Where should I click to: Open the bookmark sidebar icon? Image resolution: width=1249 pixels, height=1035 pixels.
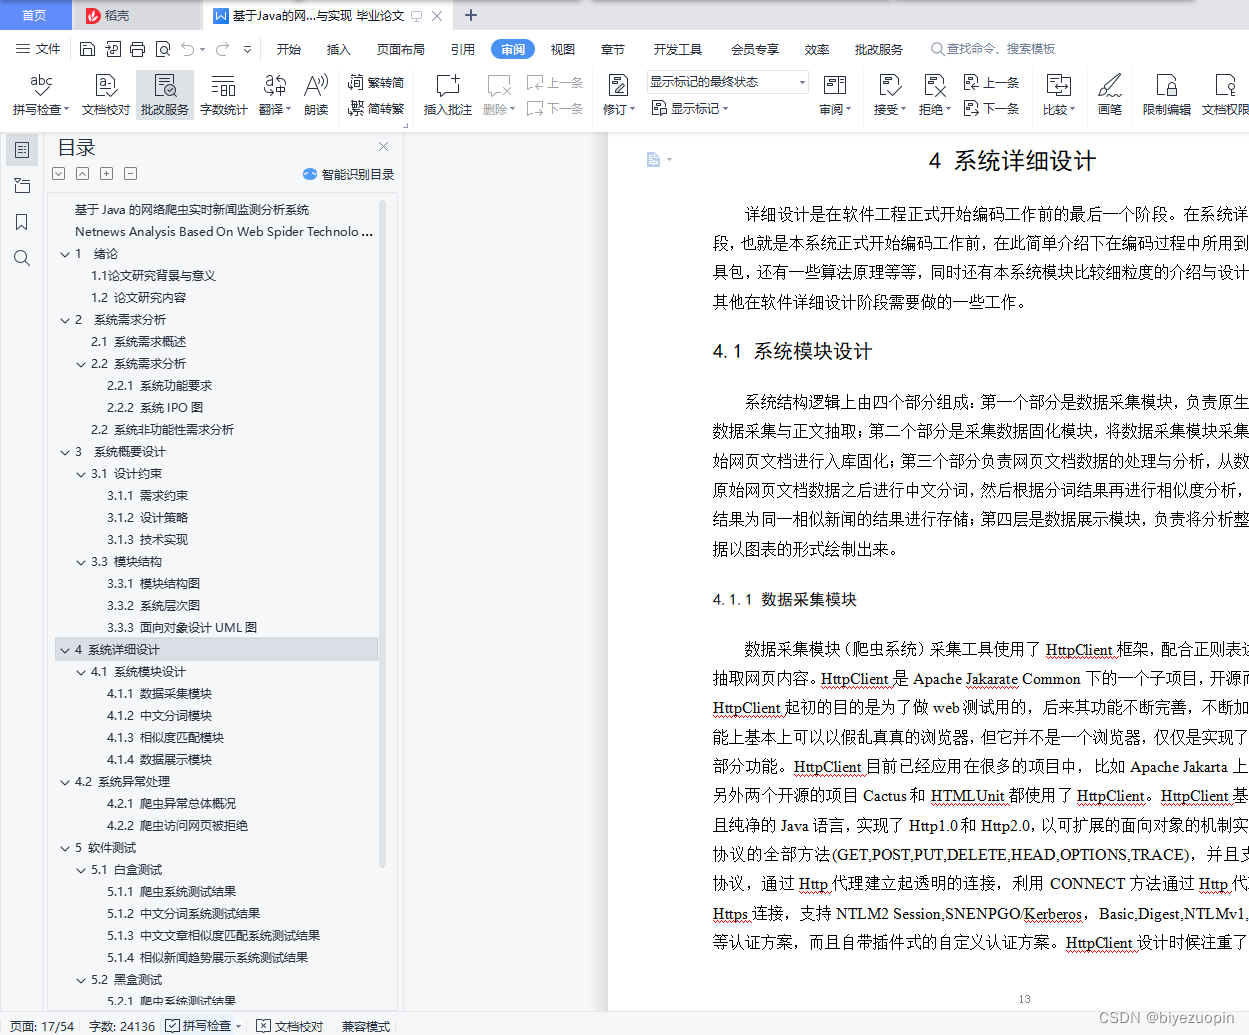click(x=22, y=222)
